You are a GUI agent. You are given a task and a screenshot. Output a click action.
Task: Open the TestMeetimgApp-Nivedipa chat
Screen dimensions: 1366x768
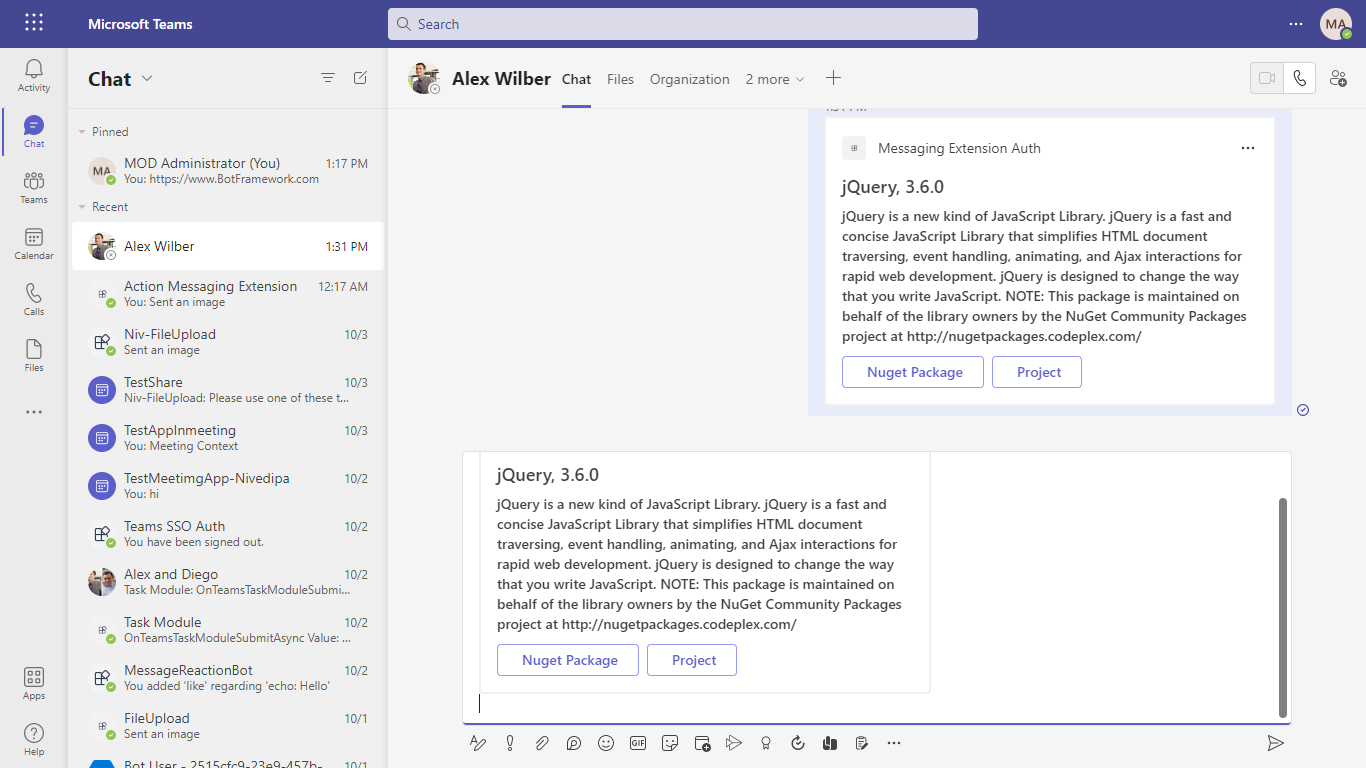[227, 486]
